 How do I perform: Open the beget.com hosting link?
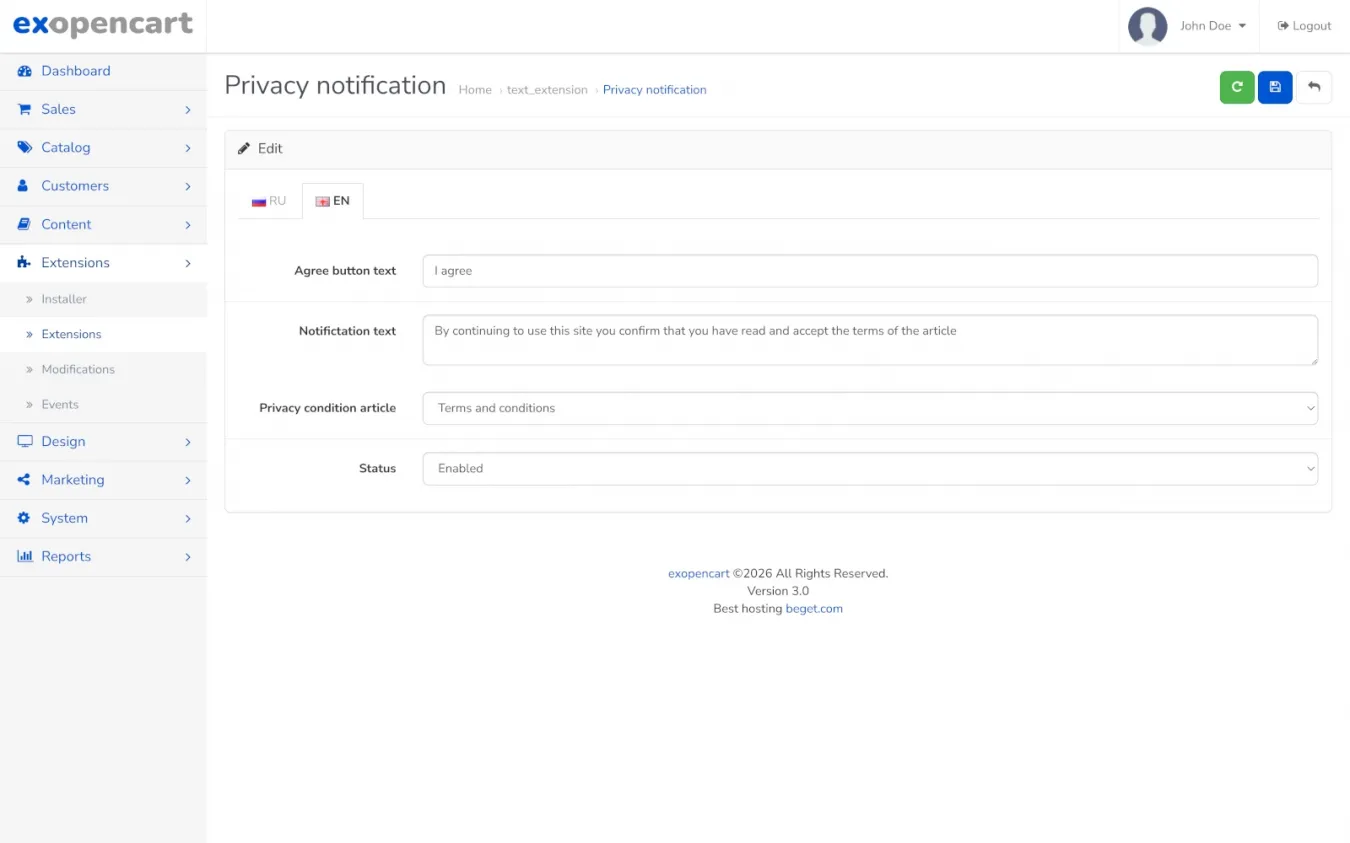click(x=813, y=608)
